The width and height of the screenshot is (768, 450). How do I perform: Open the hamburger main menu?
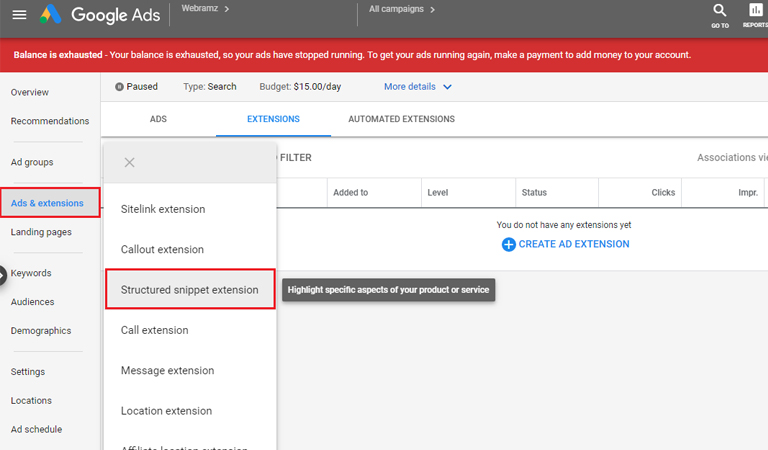(x=20, y=15)
